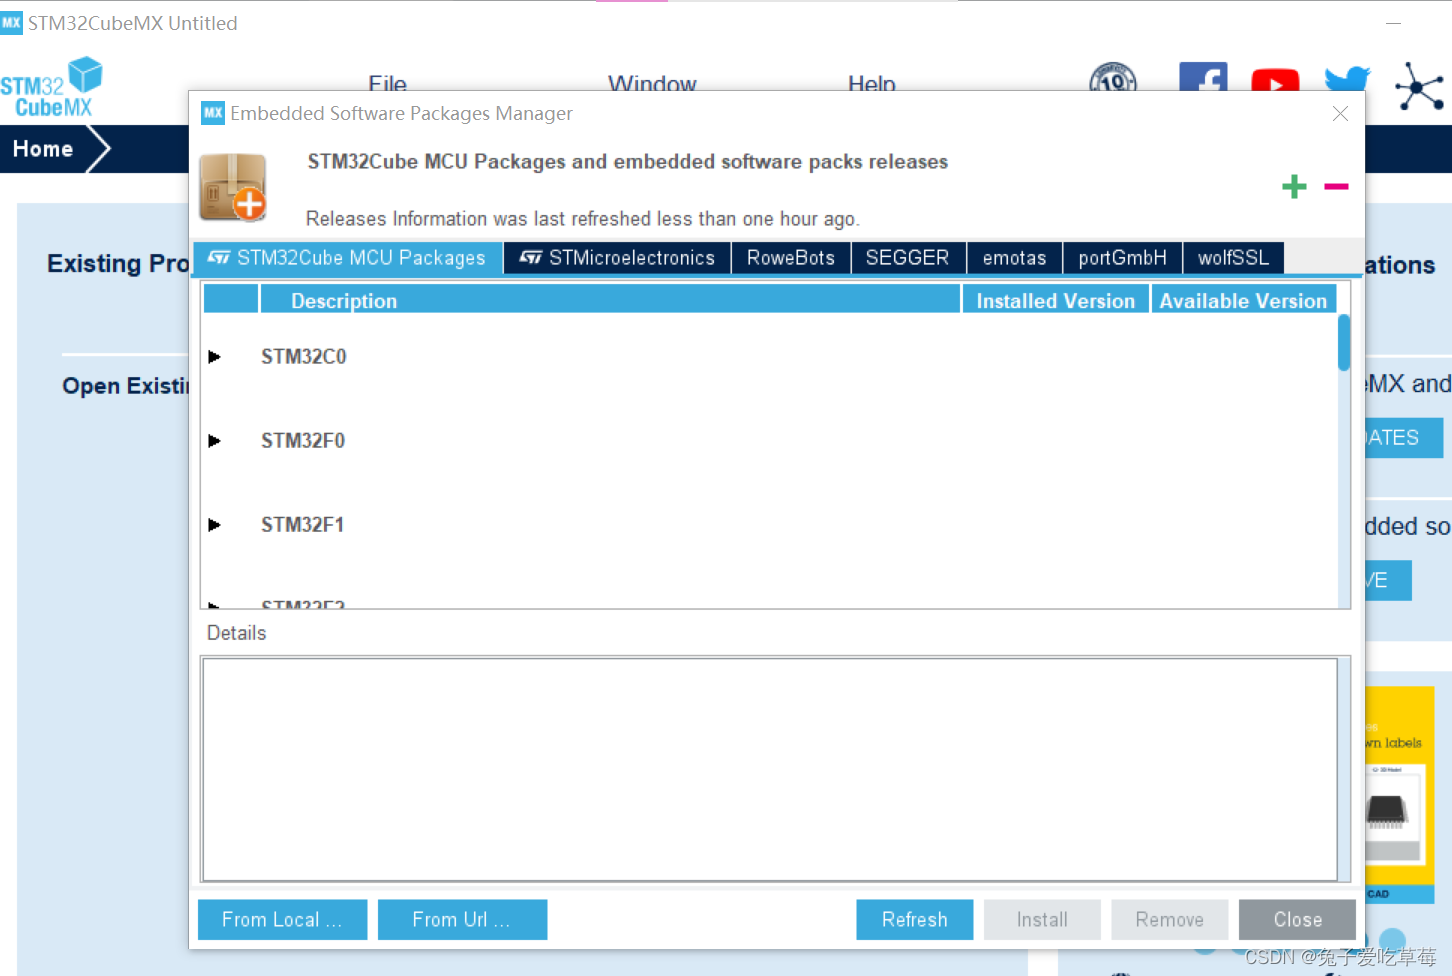The height and width of the screenshot is (976, 1452).
Task: Expand the STM32C0 package row
Action: pyautogui.click(x=214, y=357)
